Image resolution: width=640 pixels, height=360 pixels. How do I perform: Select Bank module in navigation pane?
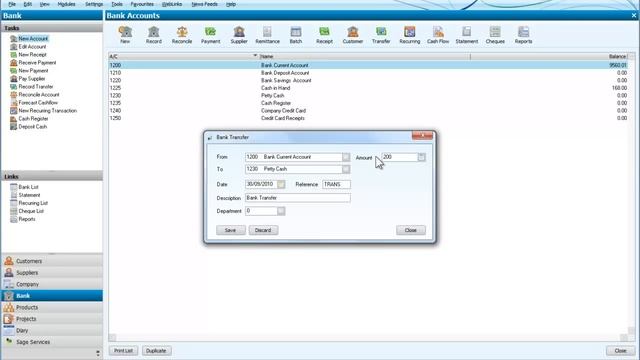(x=52, y=296)
